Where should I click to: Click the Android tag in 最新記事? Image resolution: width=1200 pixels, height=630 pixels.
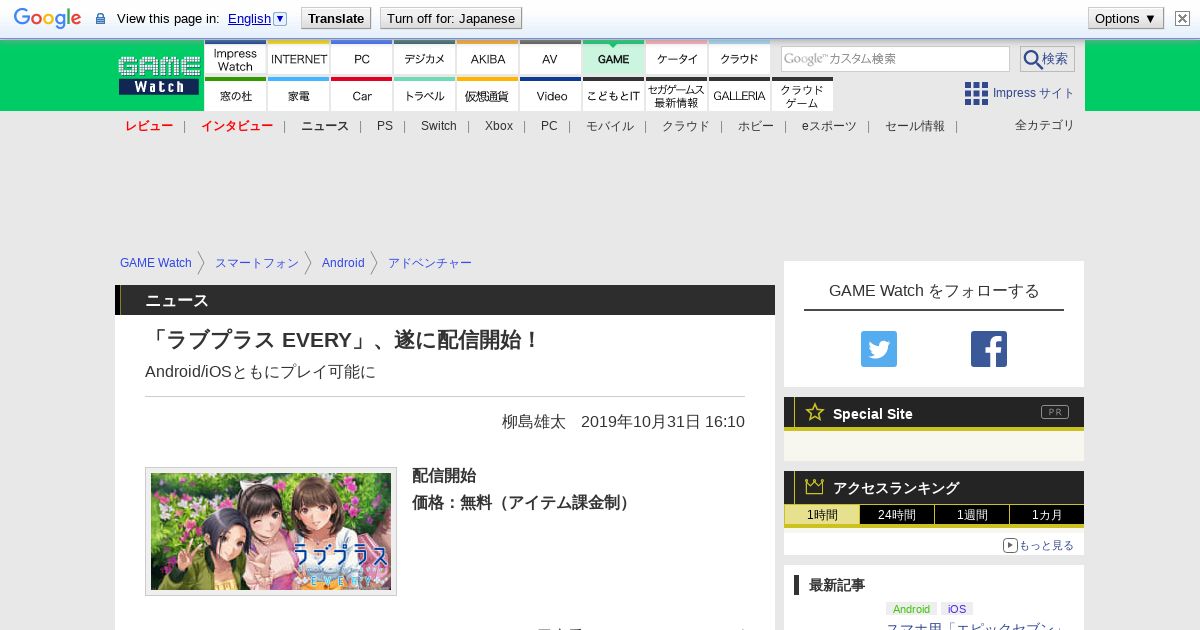(911, 609)
